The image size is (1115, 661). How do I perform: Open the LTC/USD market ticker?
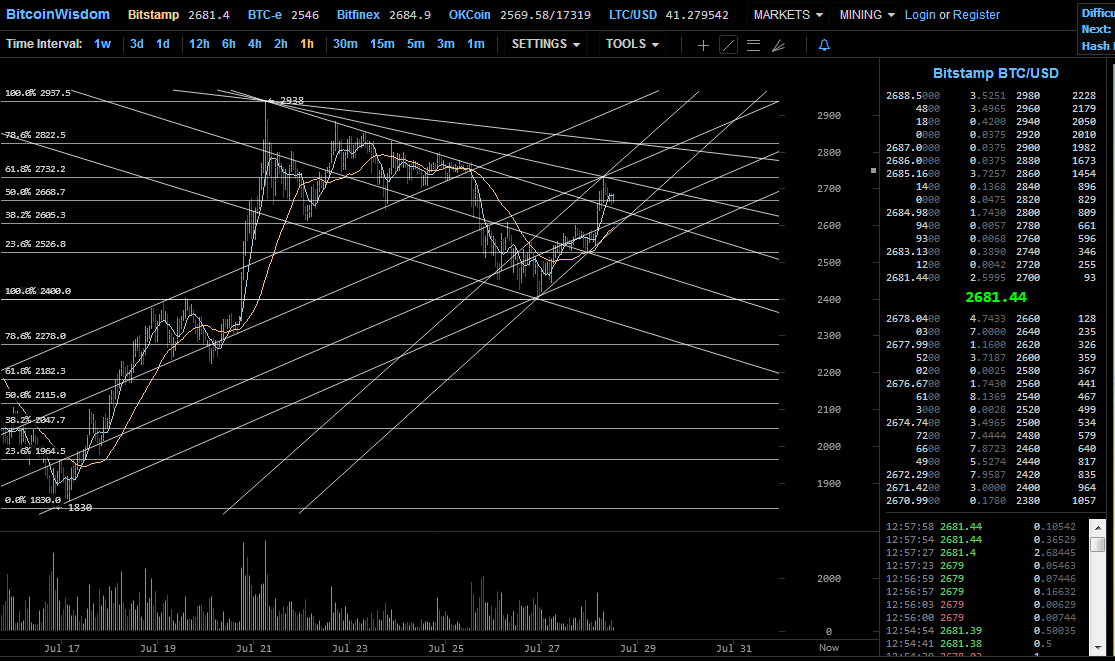(668, 15)
